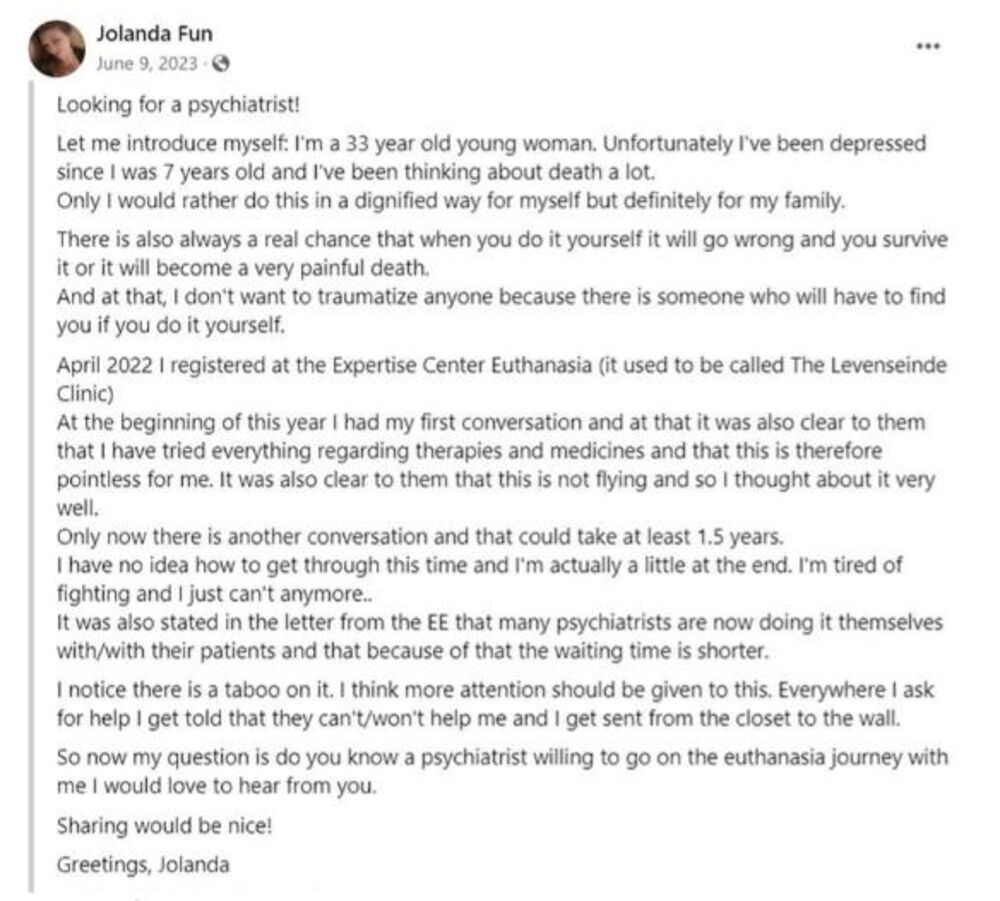Open the Jolanda Fun profile name link
This screenshot has width=1000, height=901.
pyautogui.click(x=154, y=35)
